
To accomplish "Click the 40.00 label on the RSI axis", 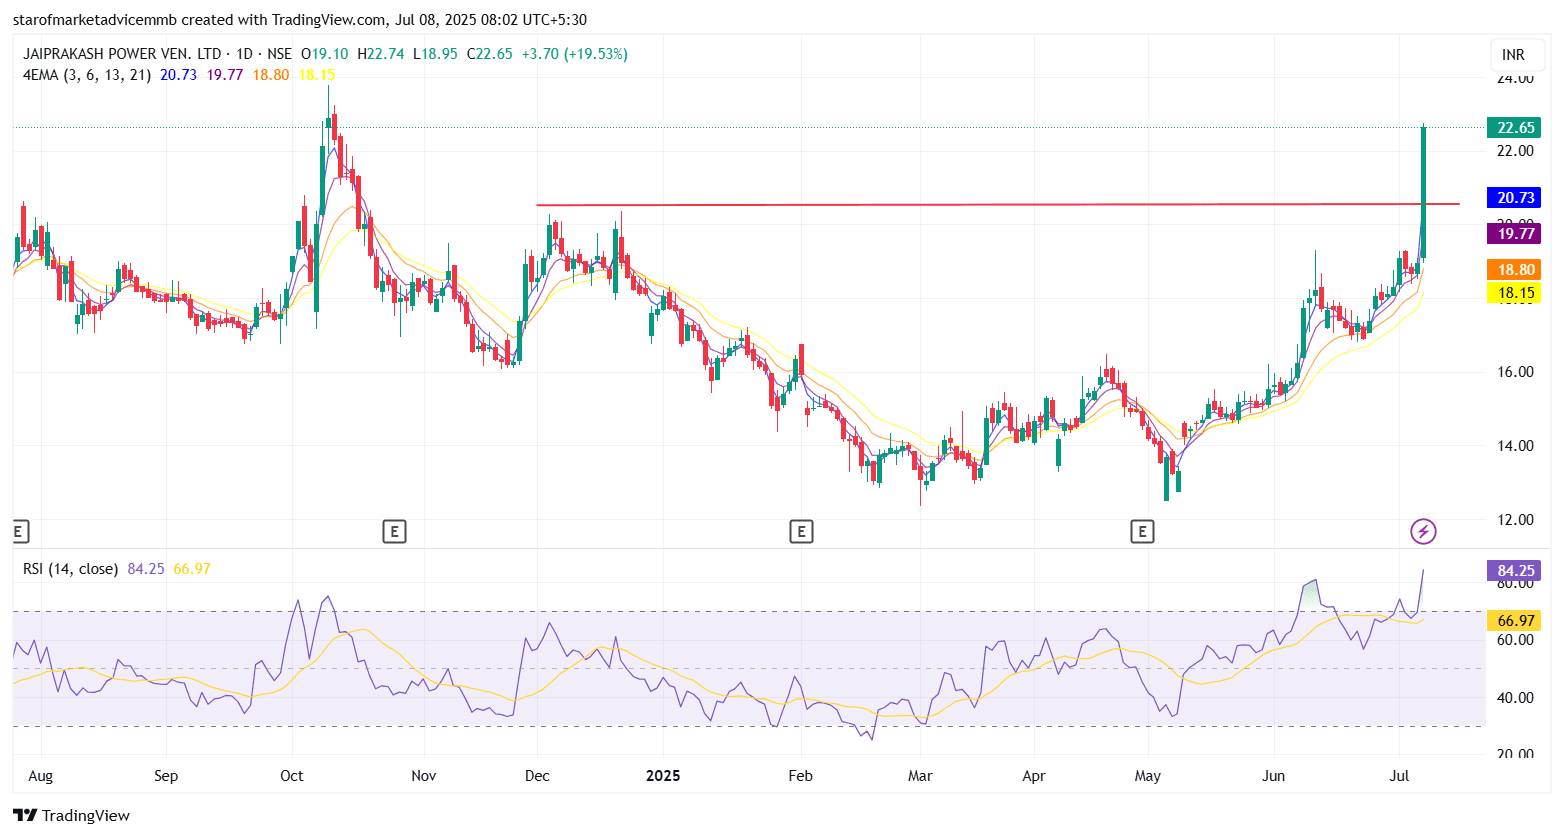I will point(1515,698).
